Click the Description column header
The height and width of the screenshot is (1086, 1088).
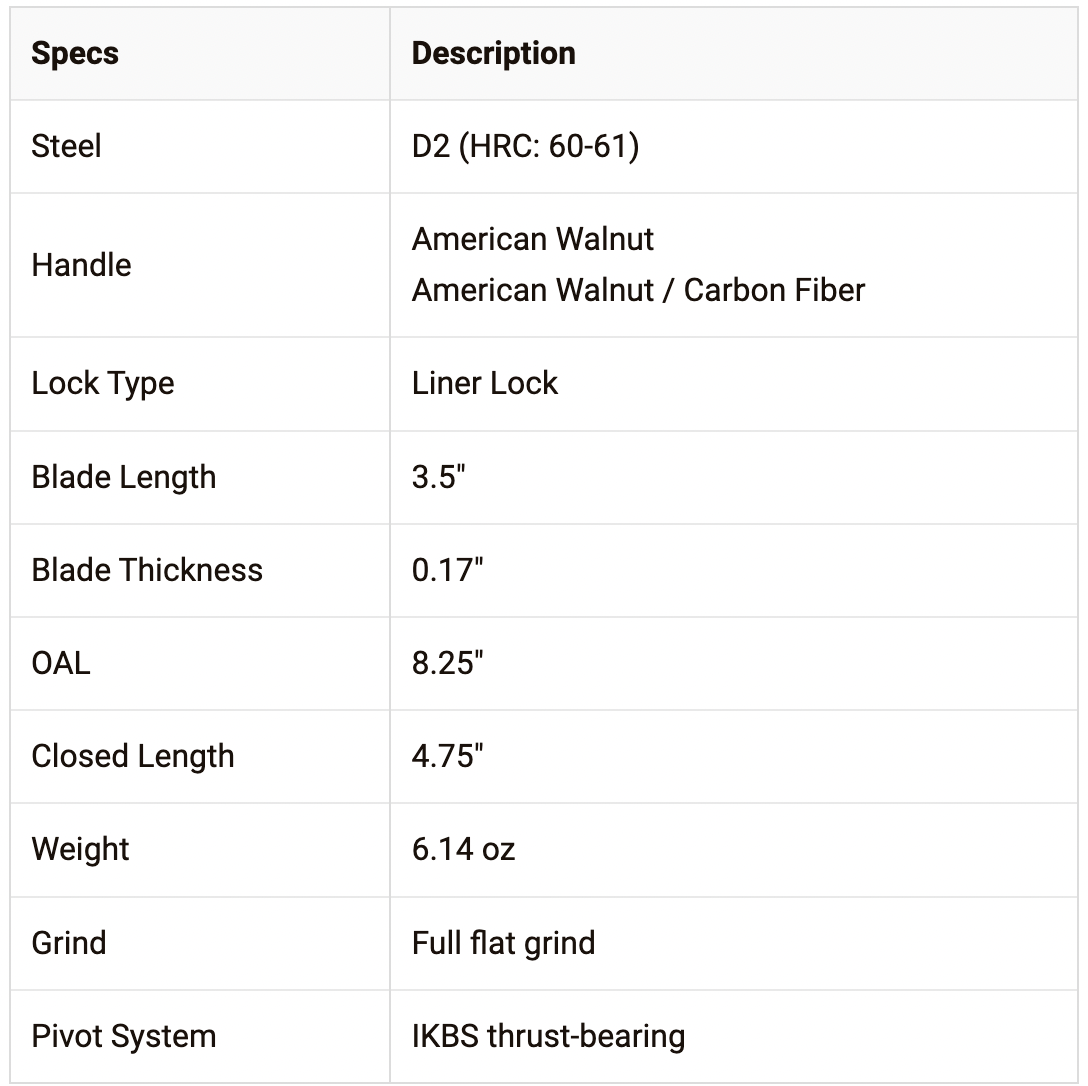pyautogui.click(x=493, y=54)
